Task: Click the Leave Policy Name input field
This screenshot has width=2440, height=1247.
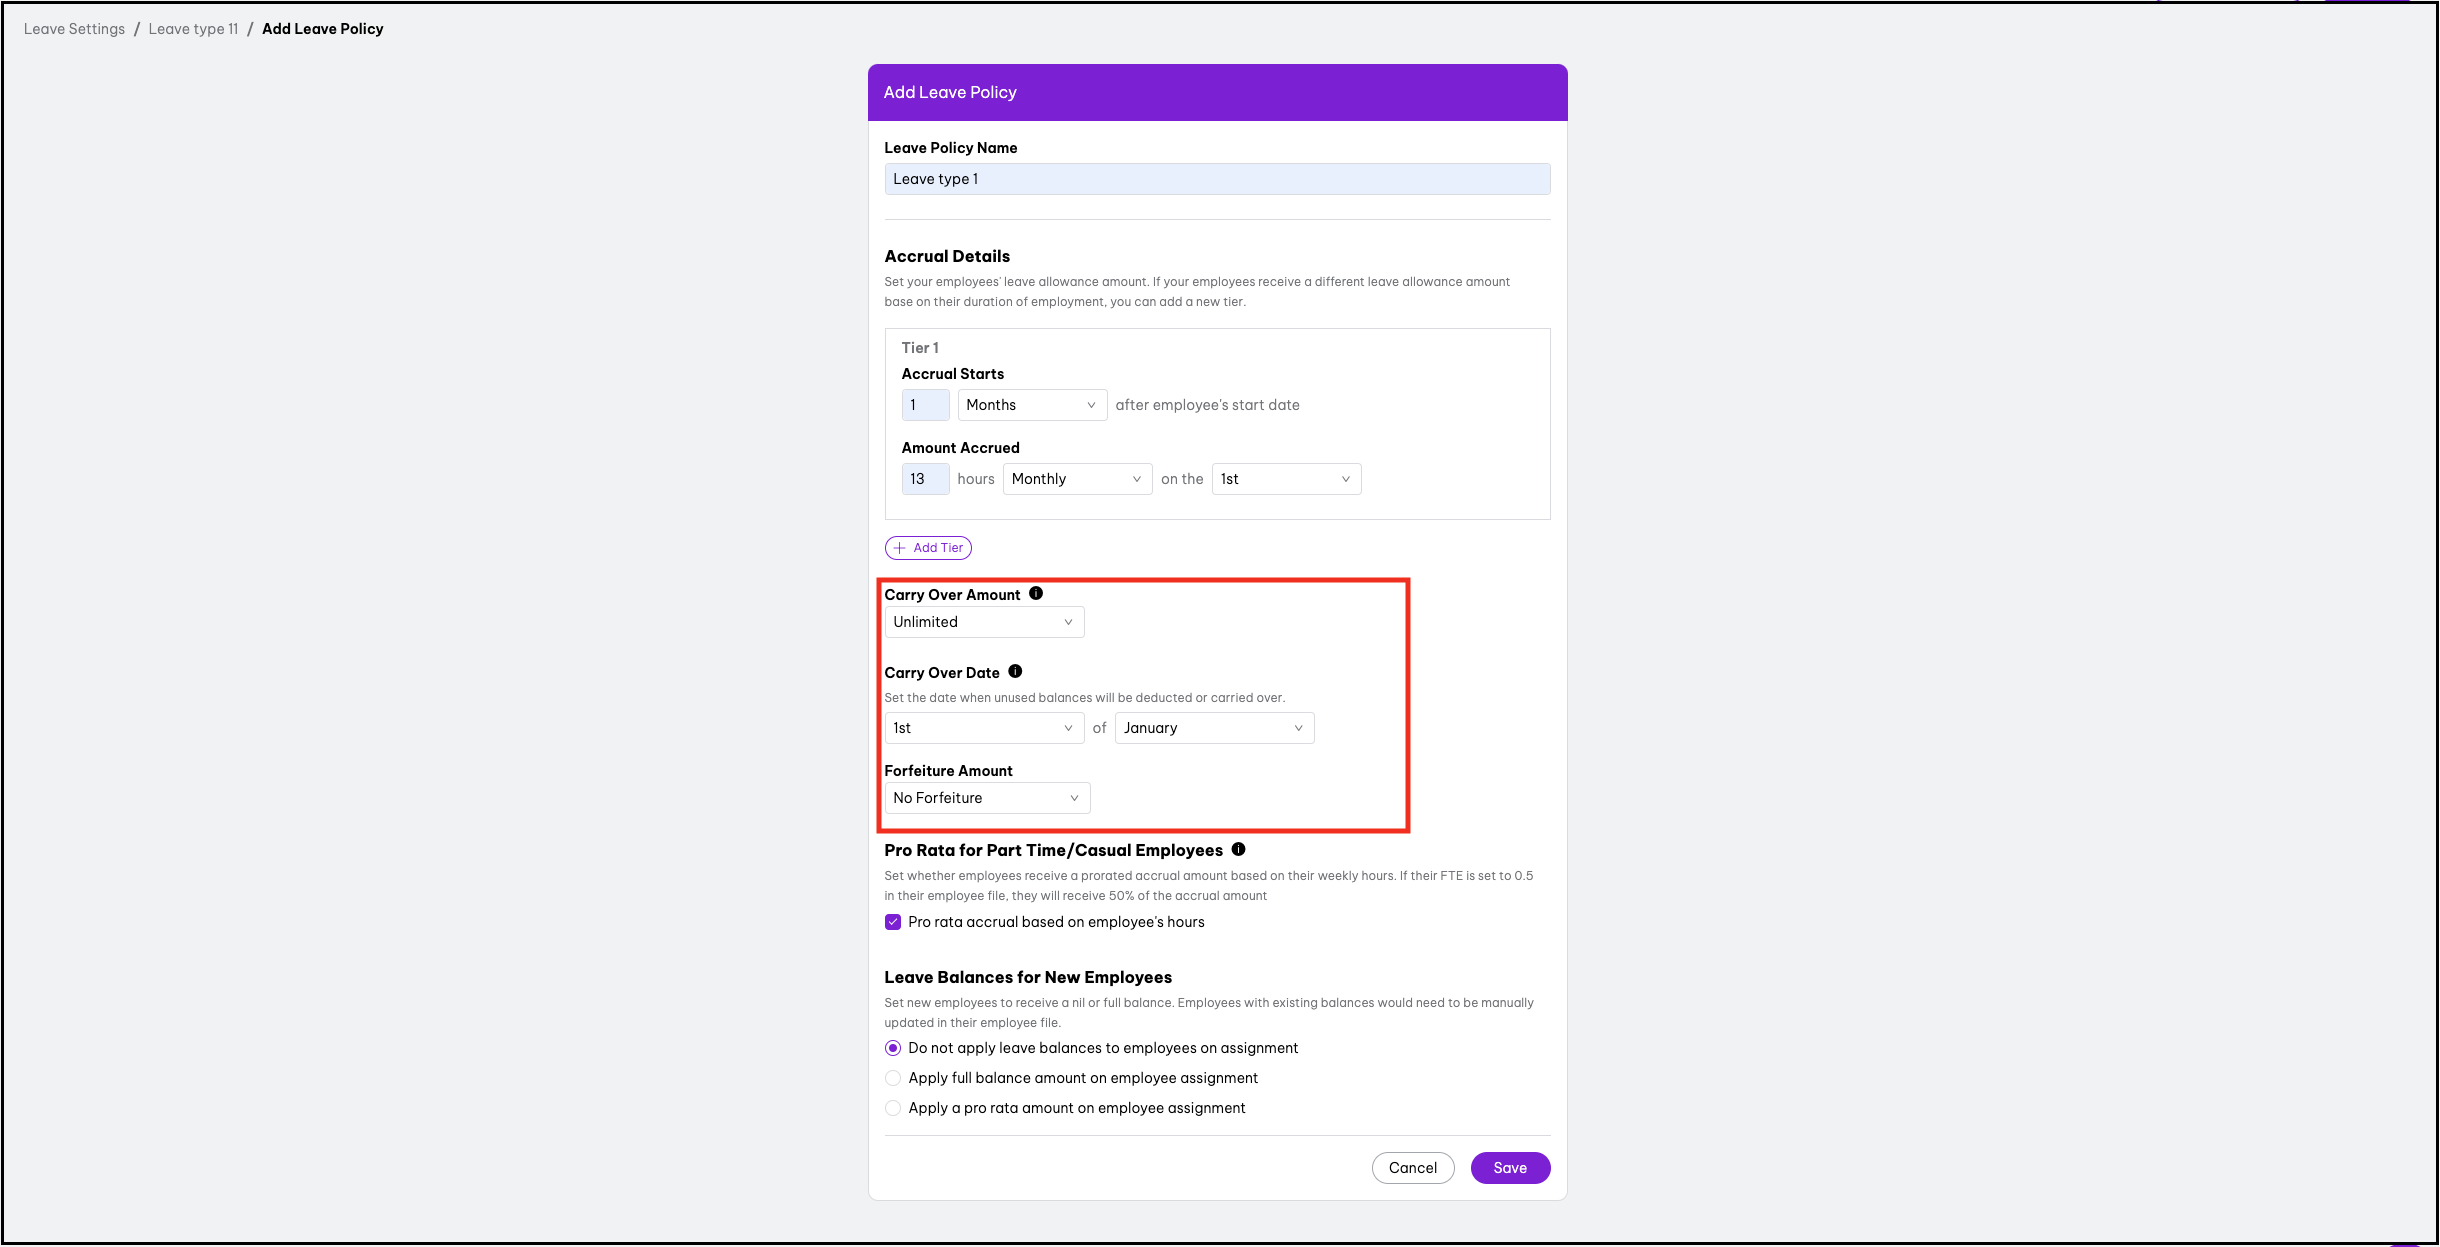Action: click(1216, 179)
